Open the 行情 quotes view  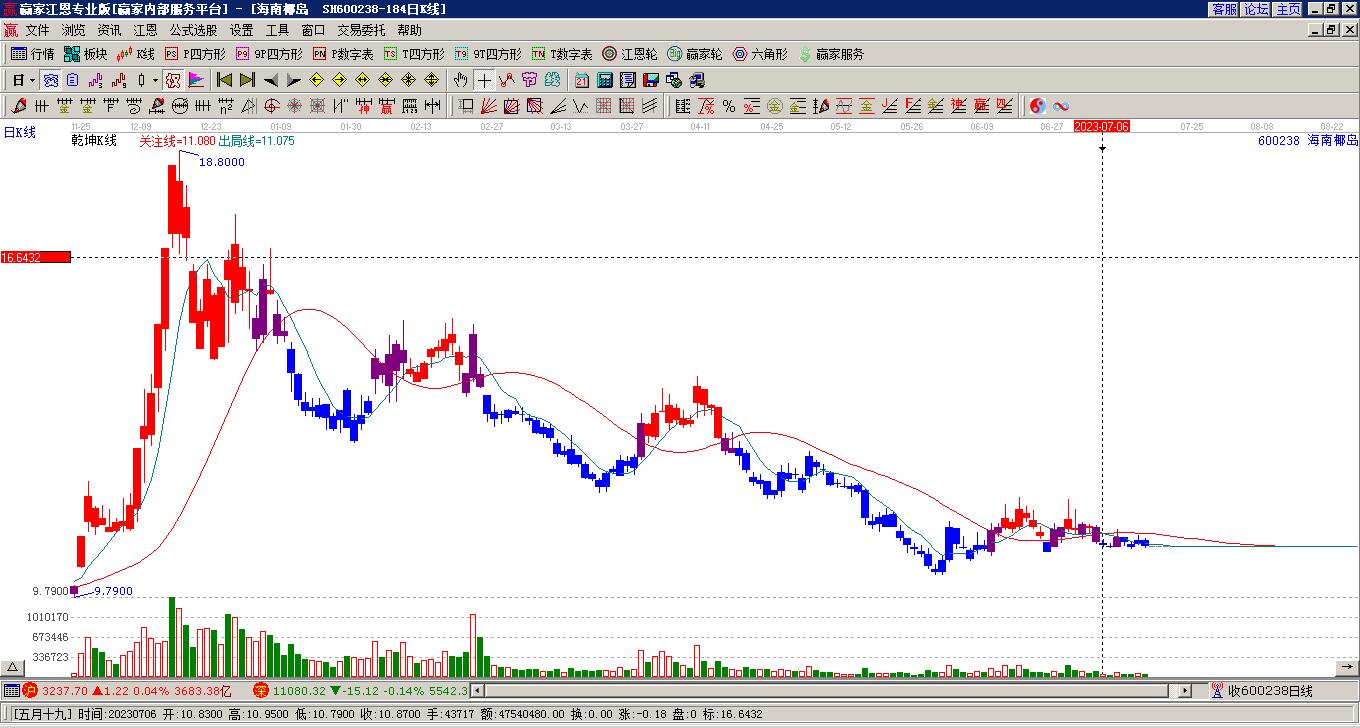click(x=32, y=54)
